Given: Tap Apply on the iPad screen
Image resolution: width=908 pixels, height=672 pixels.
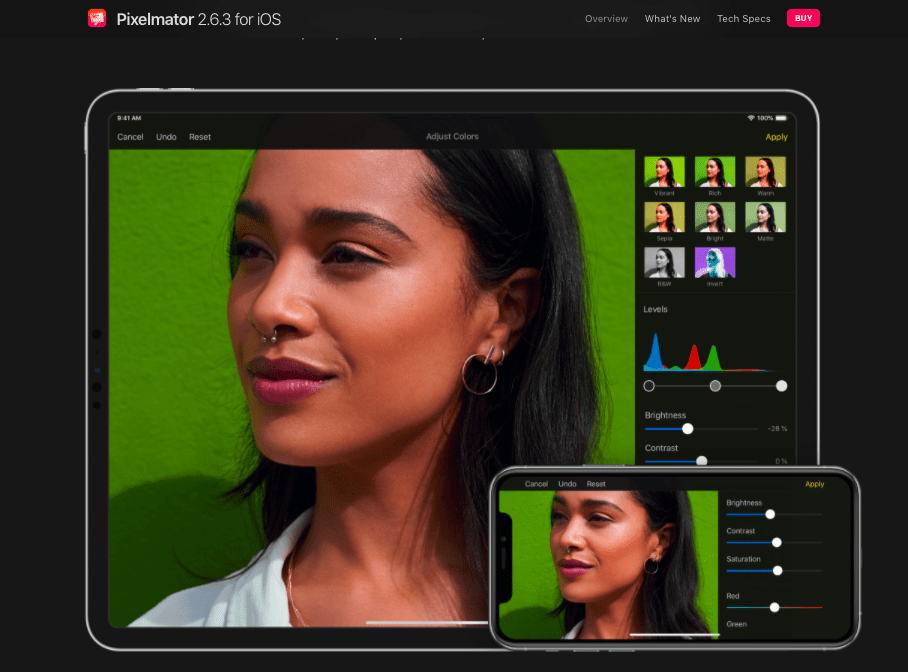Looking at the screenshot, I should coord(776,137).
